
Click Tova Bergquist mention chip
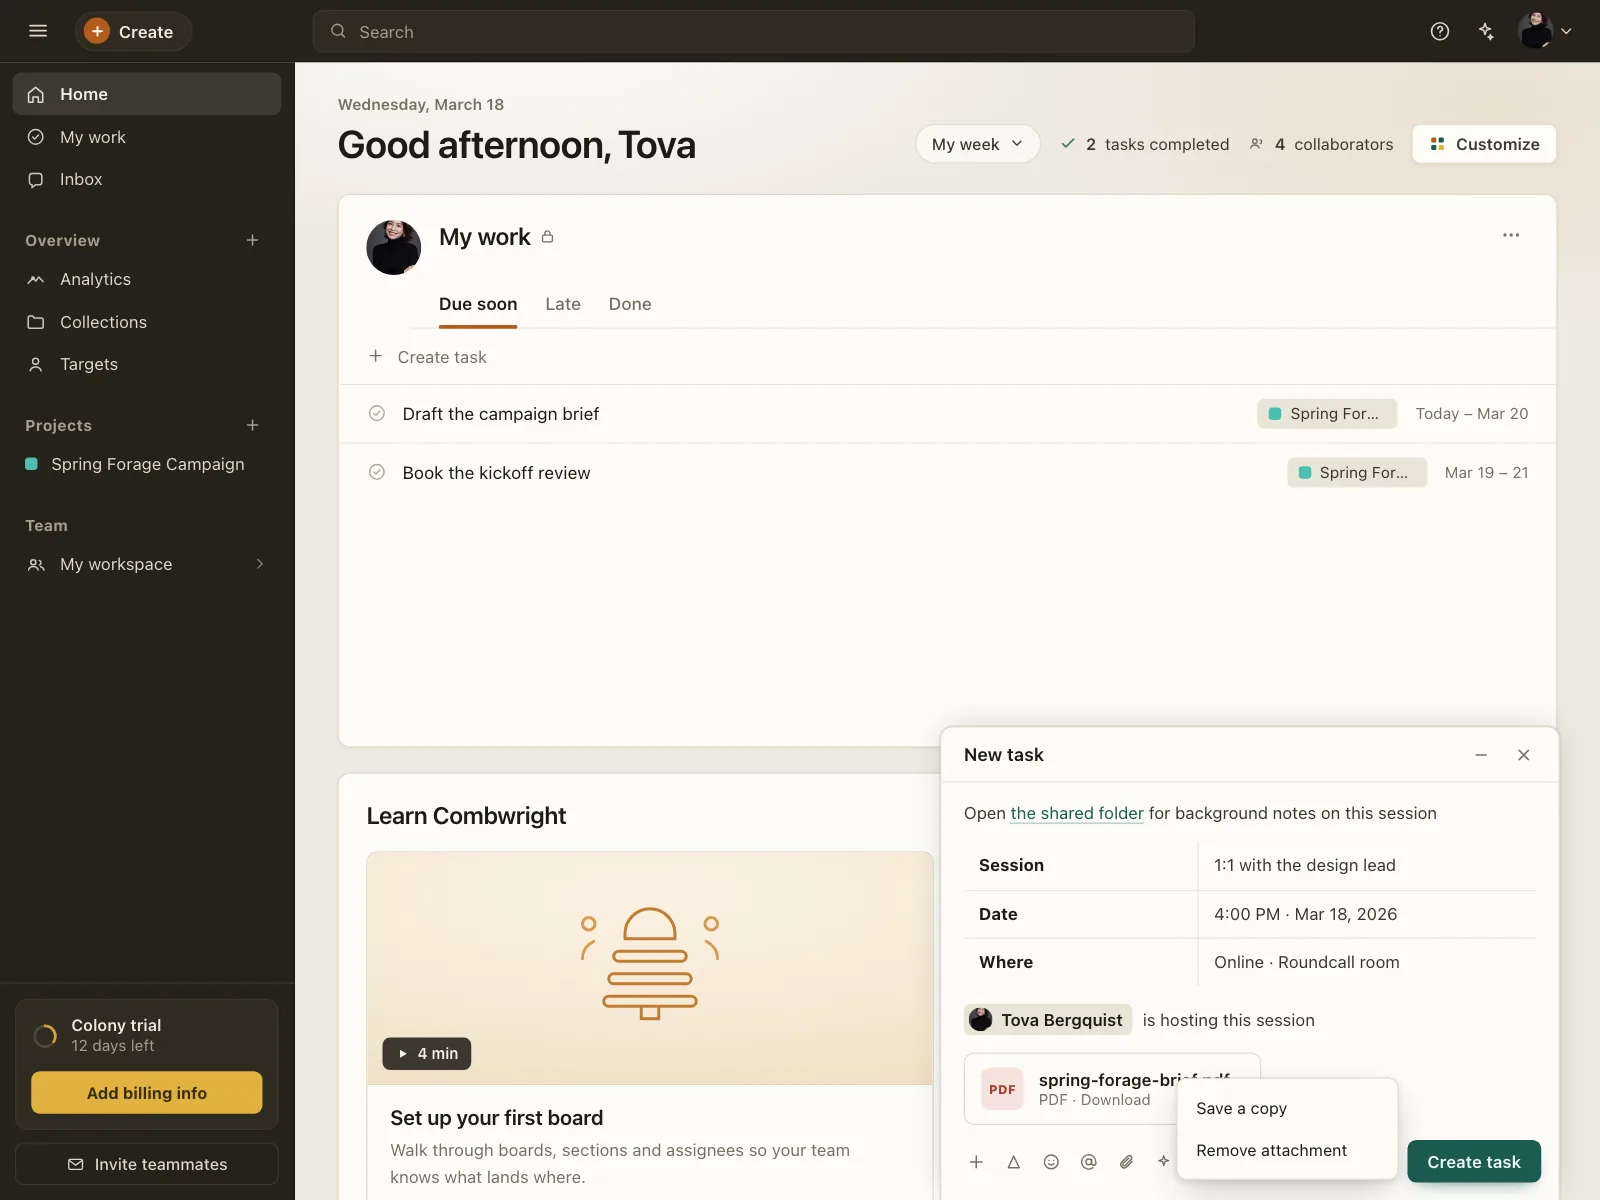point(1048,1020)
